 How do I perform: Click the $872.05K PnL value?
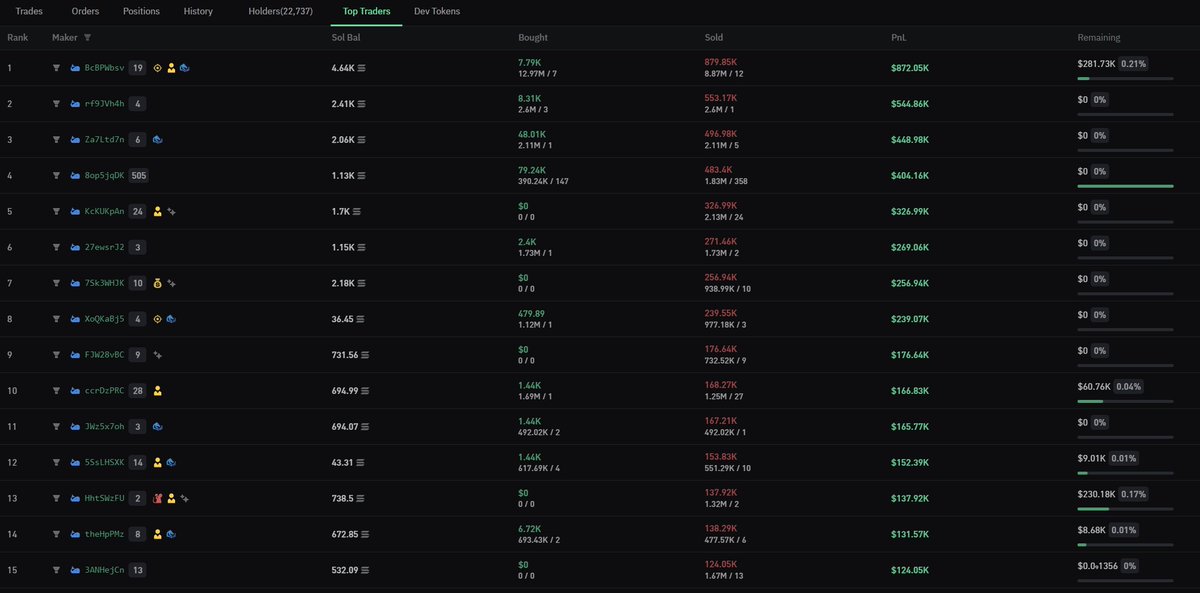tap(910, 68)
